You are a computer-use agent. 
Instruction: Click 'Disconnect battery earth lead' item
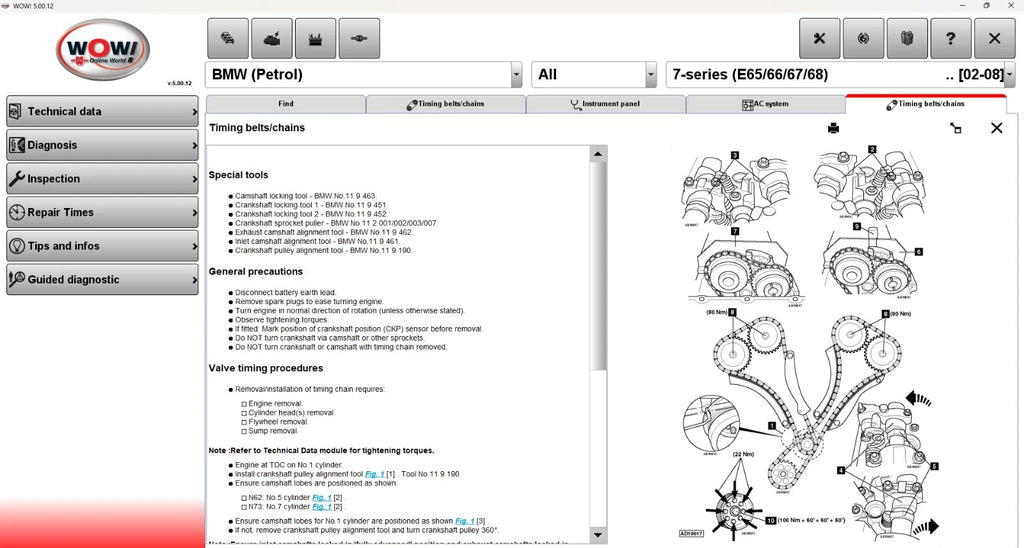tap(286, 293)
